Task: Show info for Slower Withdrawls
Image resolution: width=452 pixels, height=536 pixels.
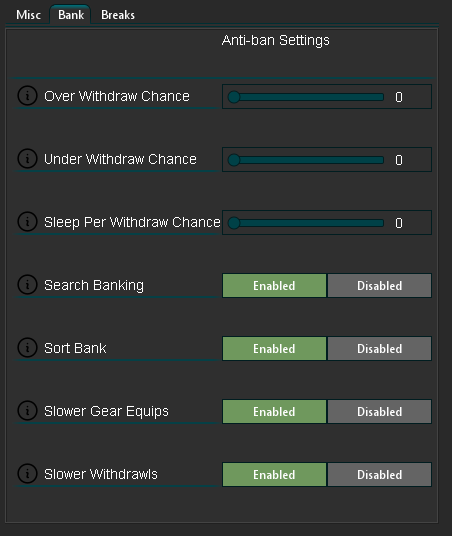Action: click(27, 473)
